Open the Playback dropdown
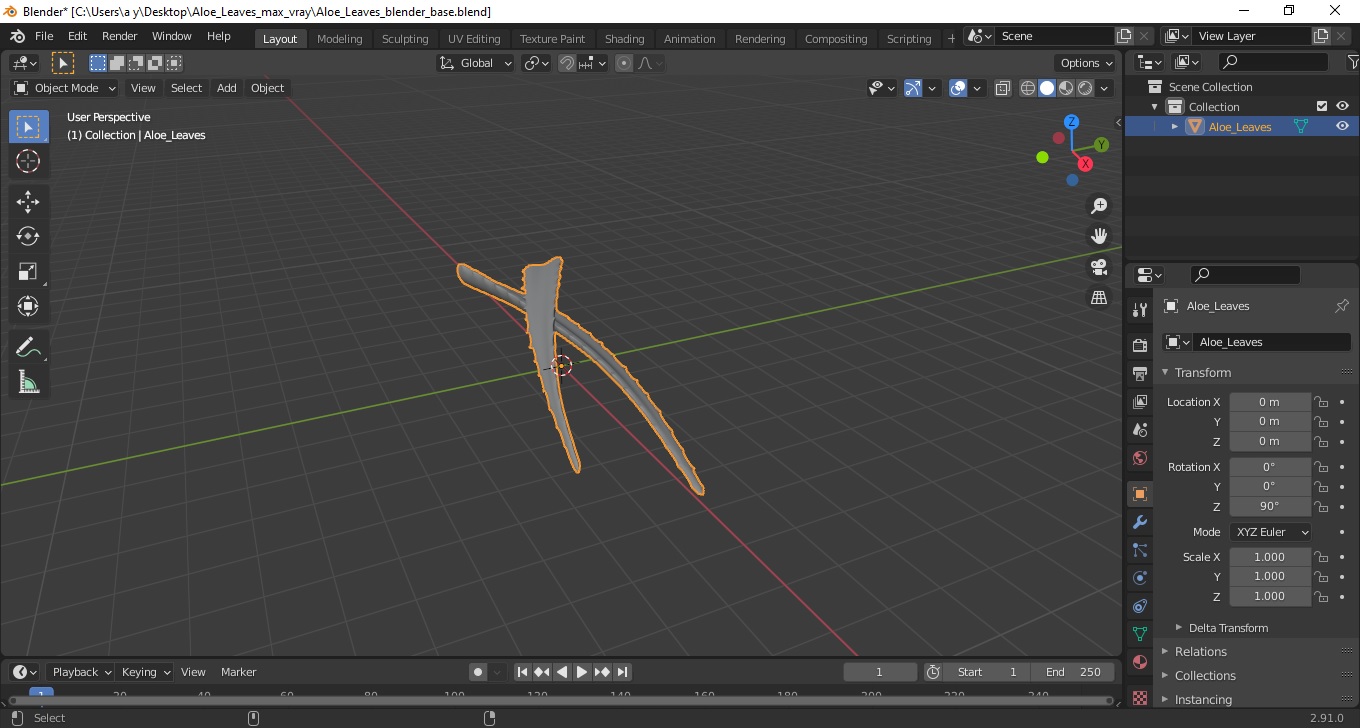The width and height of the screenshot is (1360, 728). click(x=81, y=672)
